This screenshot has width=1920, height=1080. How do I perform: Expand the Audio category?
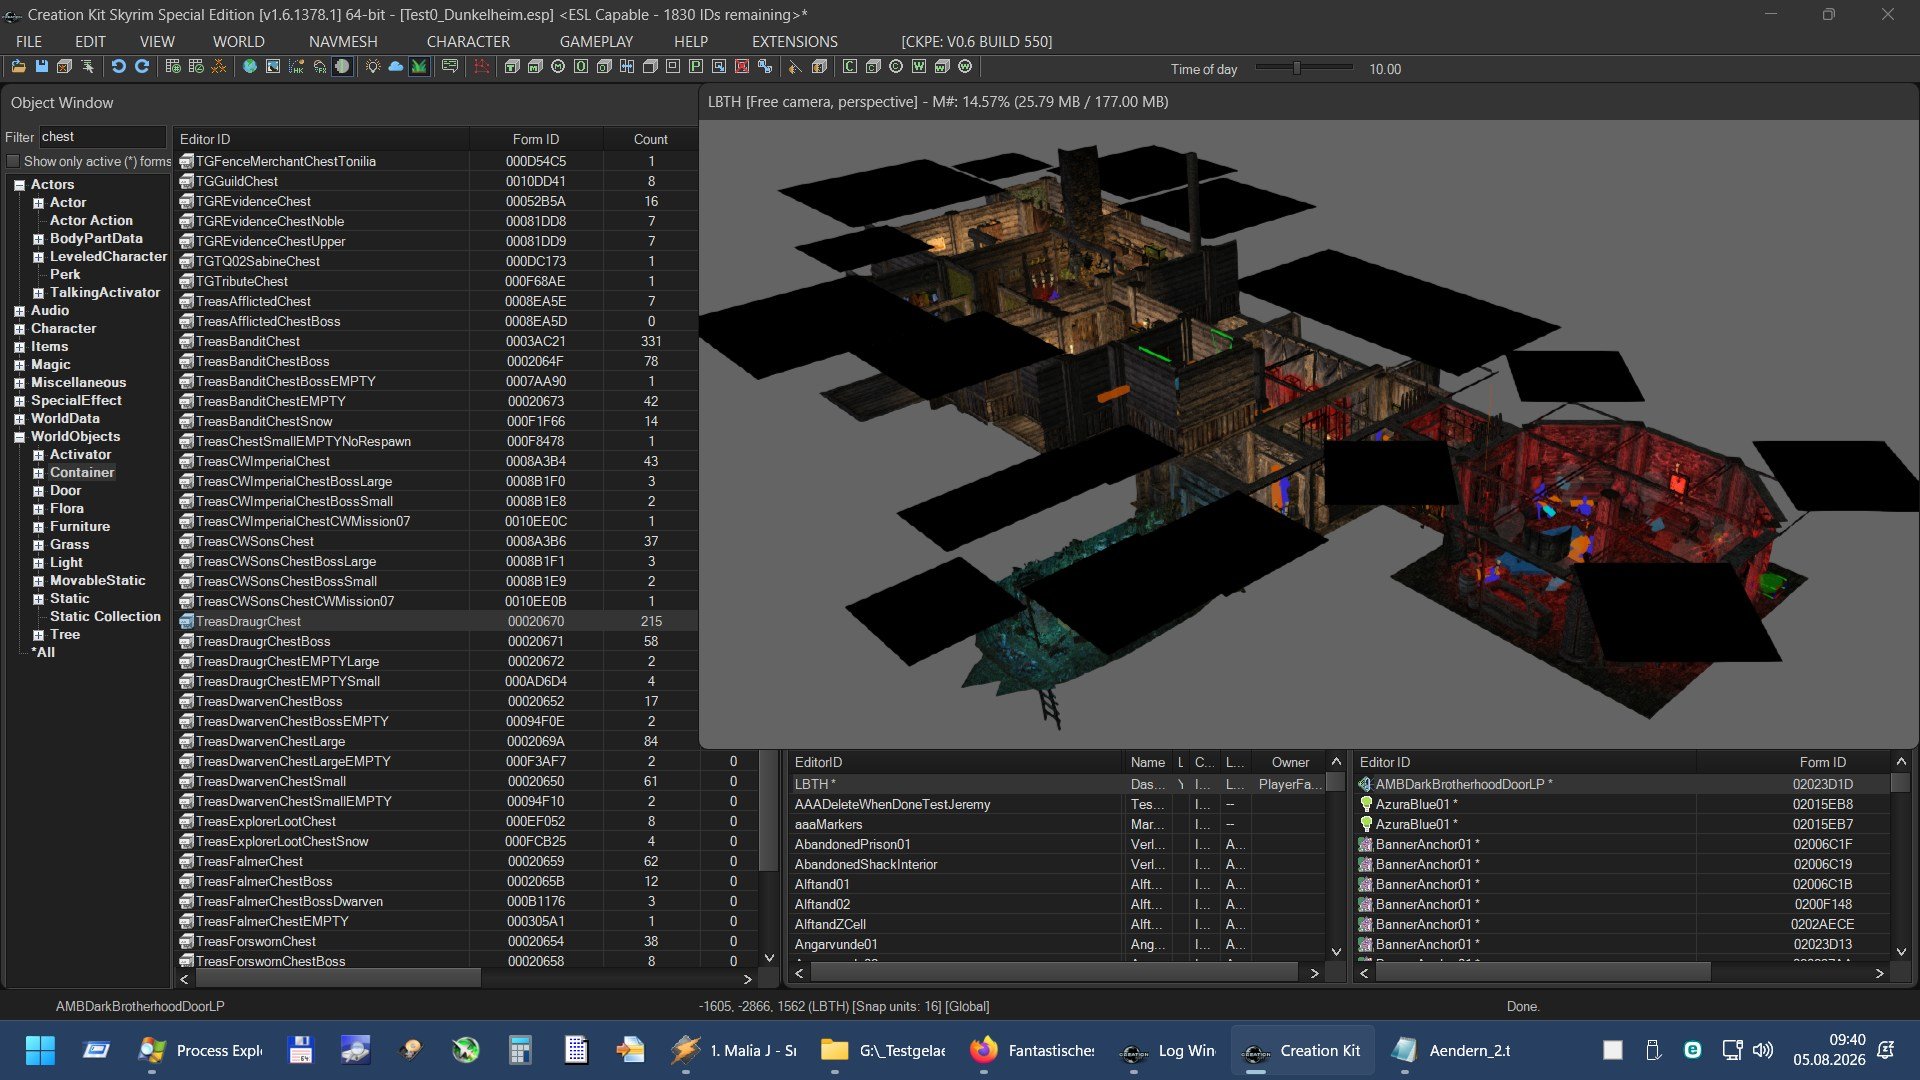[19, 311]
